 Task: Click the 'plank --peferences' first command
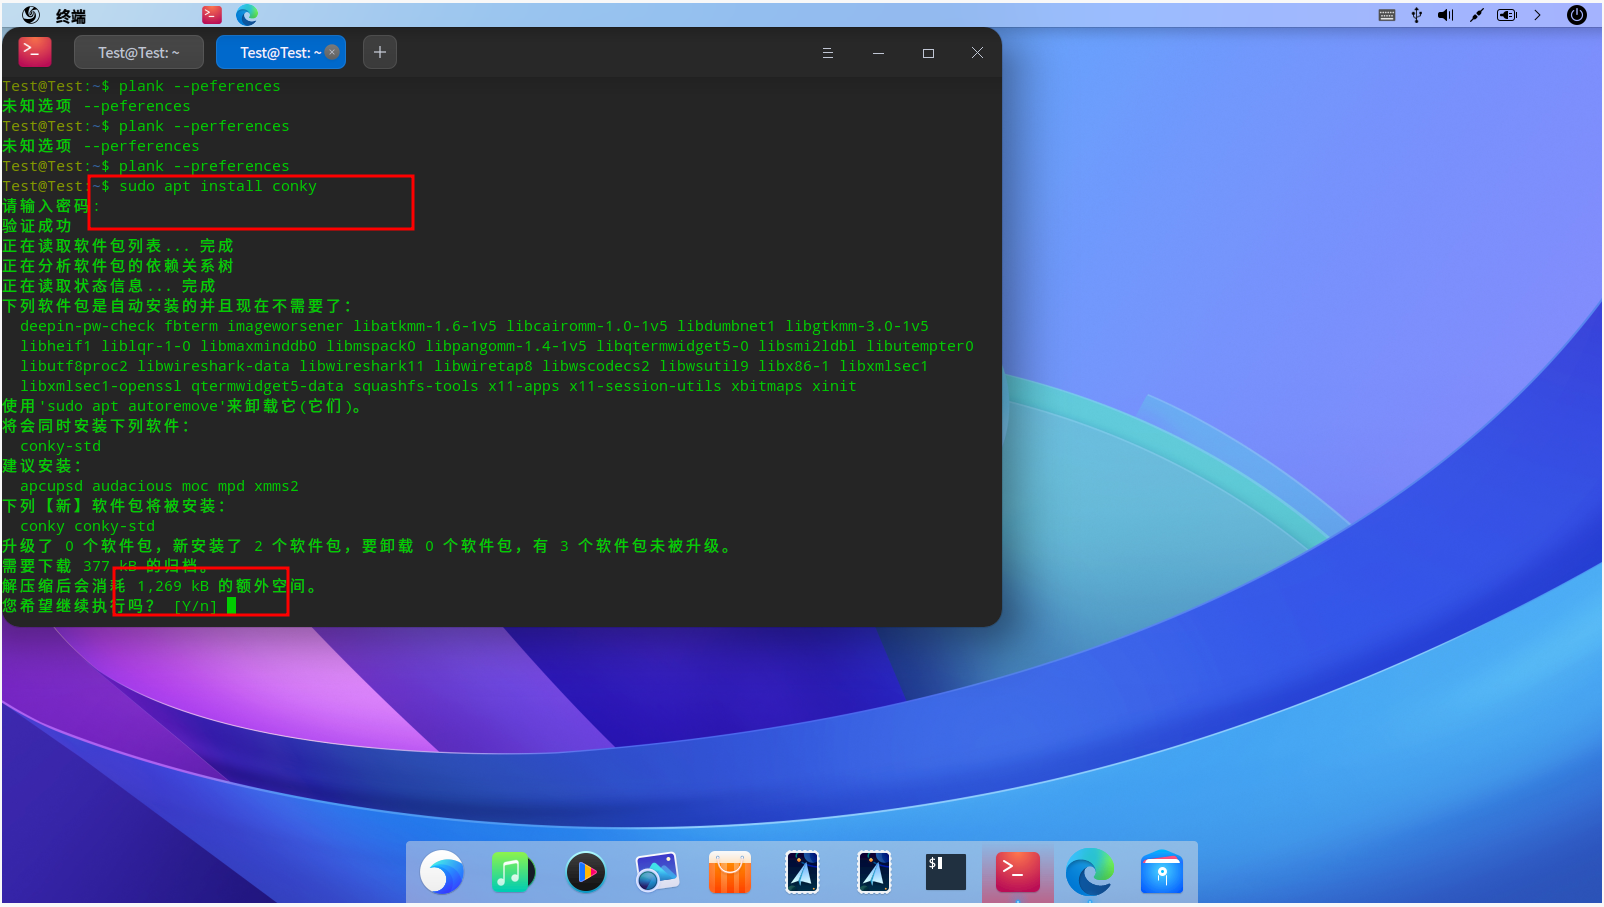click(x=200, y=86)
